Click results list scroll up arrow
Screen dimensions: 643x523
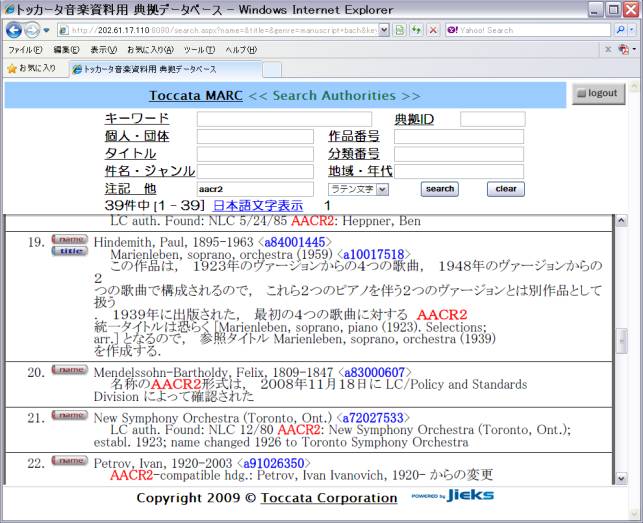(621, 221)
